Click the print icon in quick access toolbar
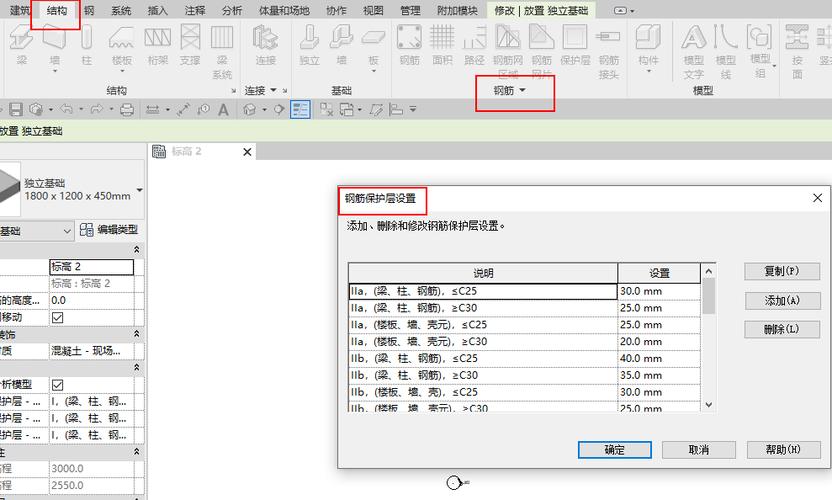832x500 pixels. point(127,109)
